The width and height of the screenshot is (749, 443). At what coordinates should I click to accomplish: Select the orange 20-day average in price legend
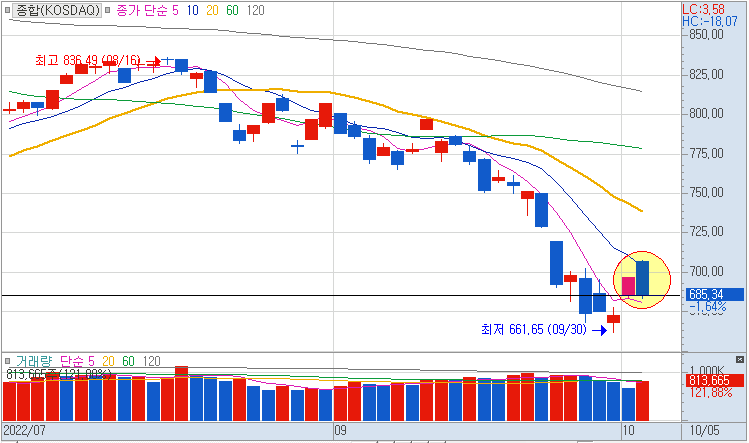point(213,10)
